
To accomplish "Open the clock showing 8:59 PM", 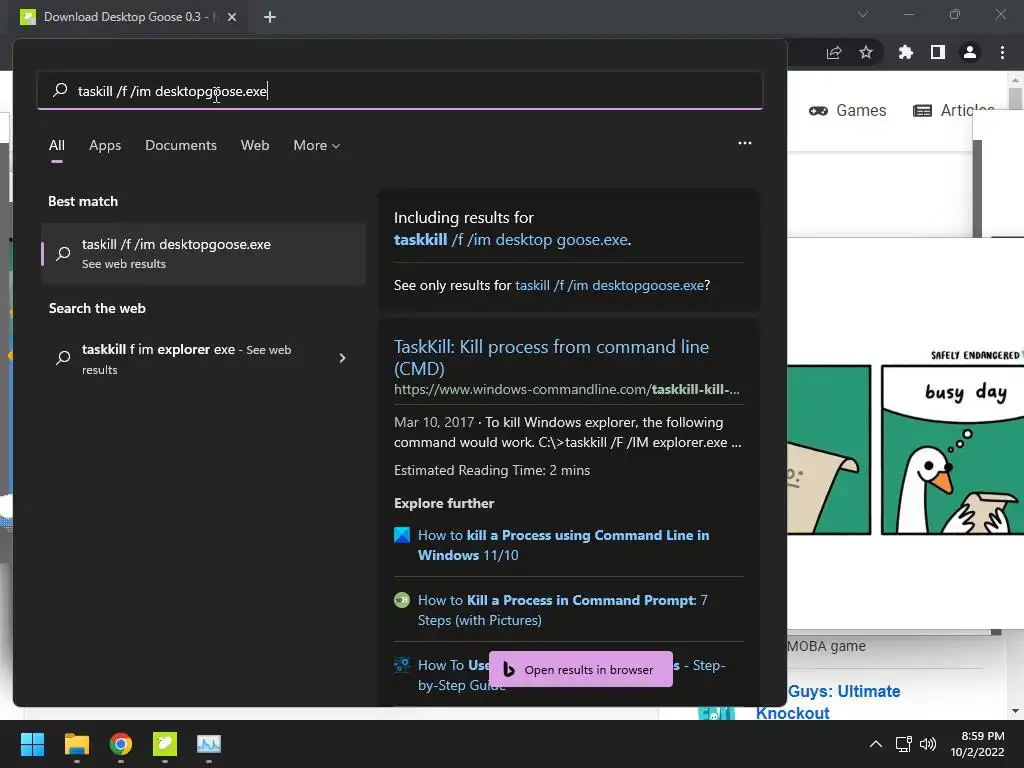I will [x=978, y=744].
